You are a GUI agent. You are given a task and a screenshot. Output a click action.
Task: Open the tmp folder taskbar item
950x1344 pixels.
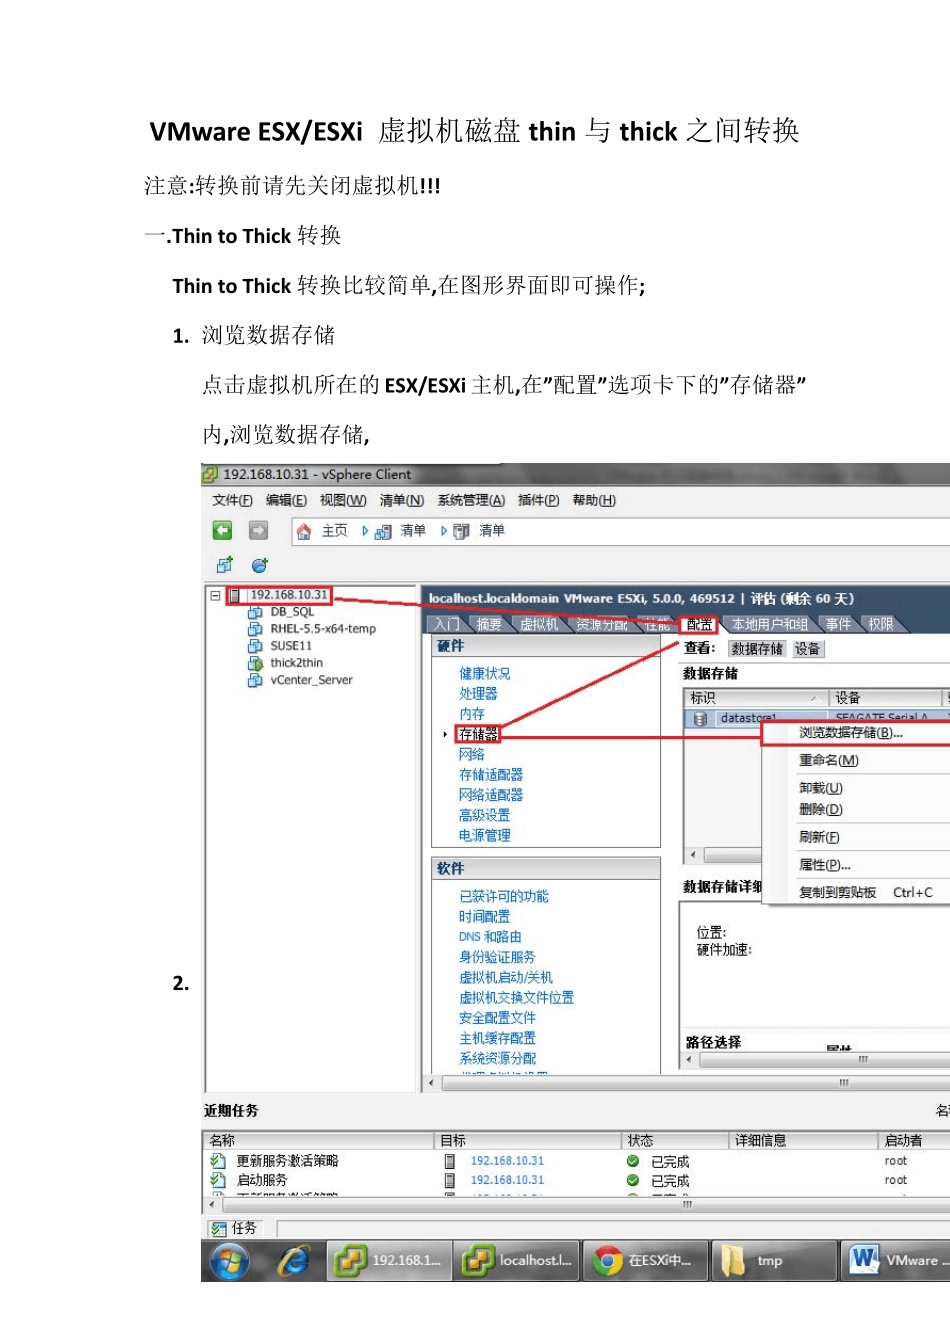pyautogui.click(x=775, y=1261)
